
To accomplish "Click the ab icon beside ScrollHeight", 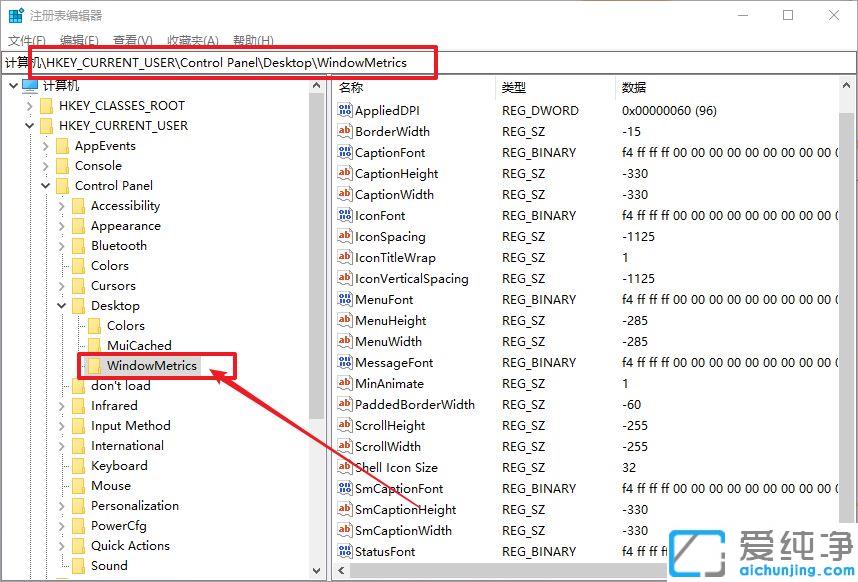I will click(347, 425).
